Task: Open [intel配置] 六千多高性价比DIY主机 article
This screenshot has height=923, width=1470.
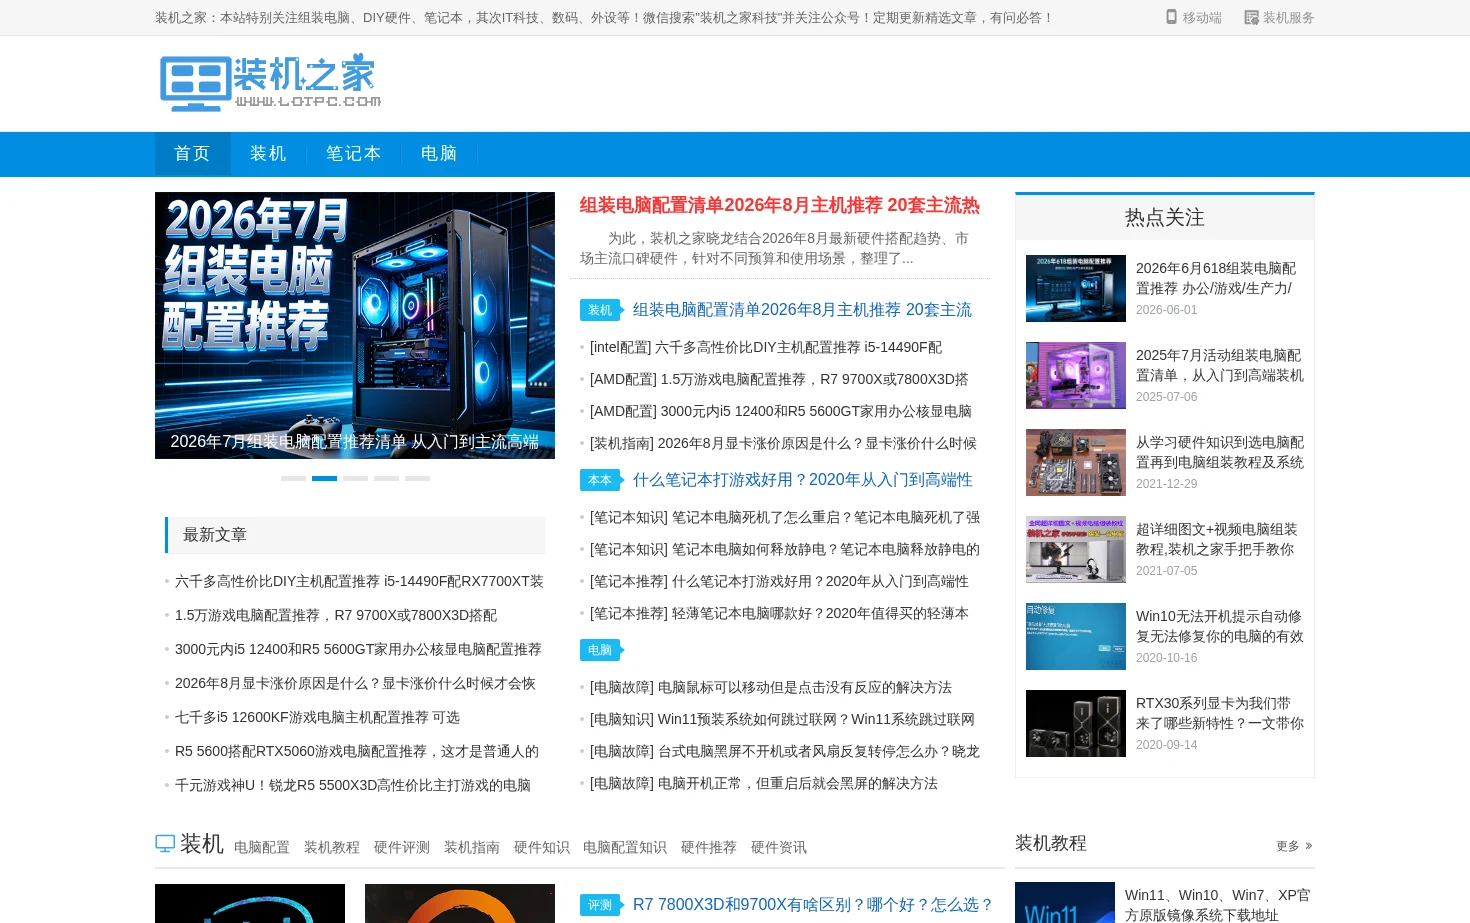Action: click(x=766, y=347)
